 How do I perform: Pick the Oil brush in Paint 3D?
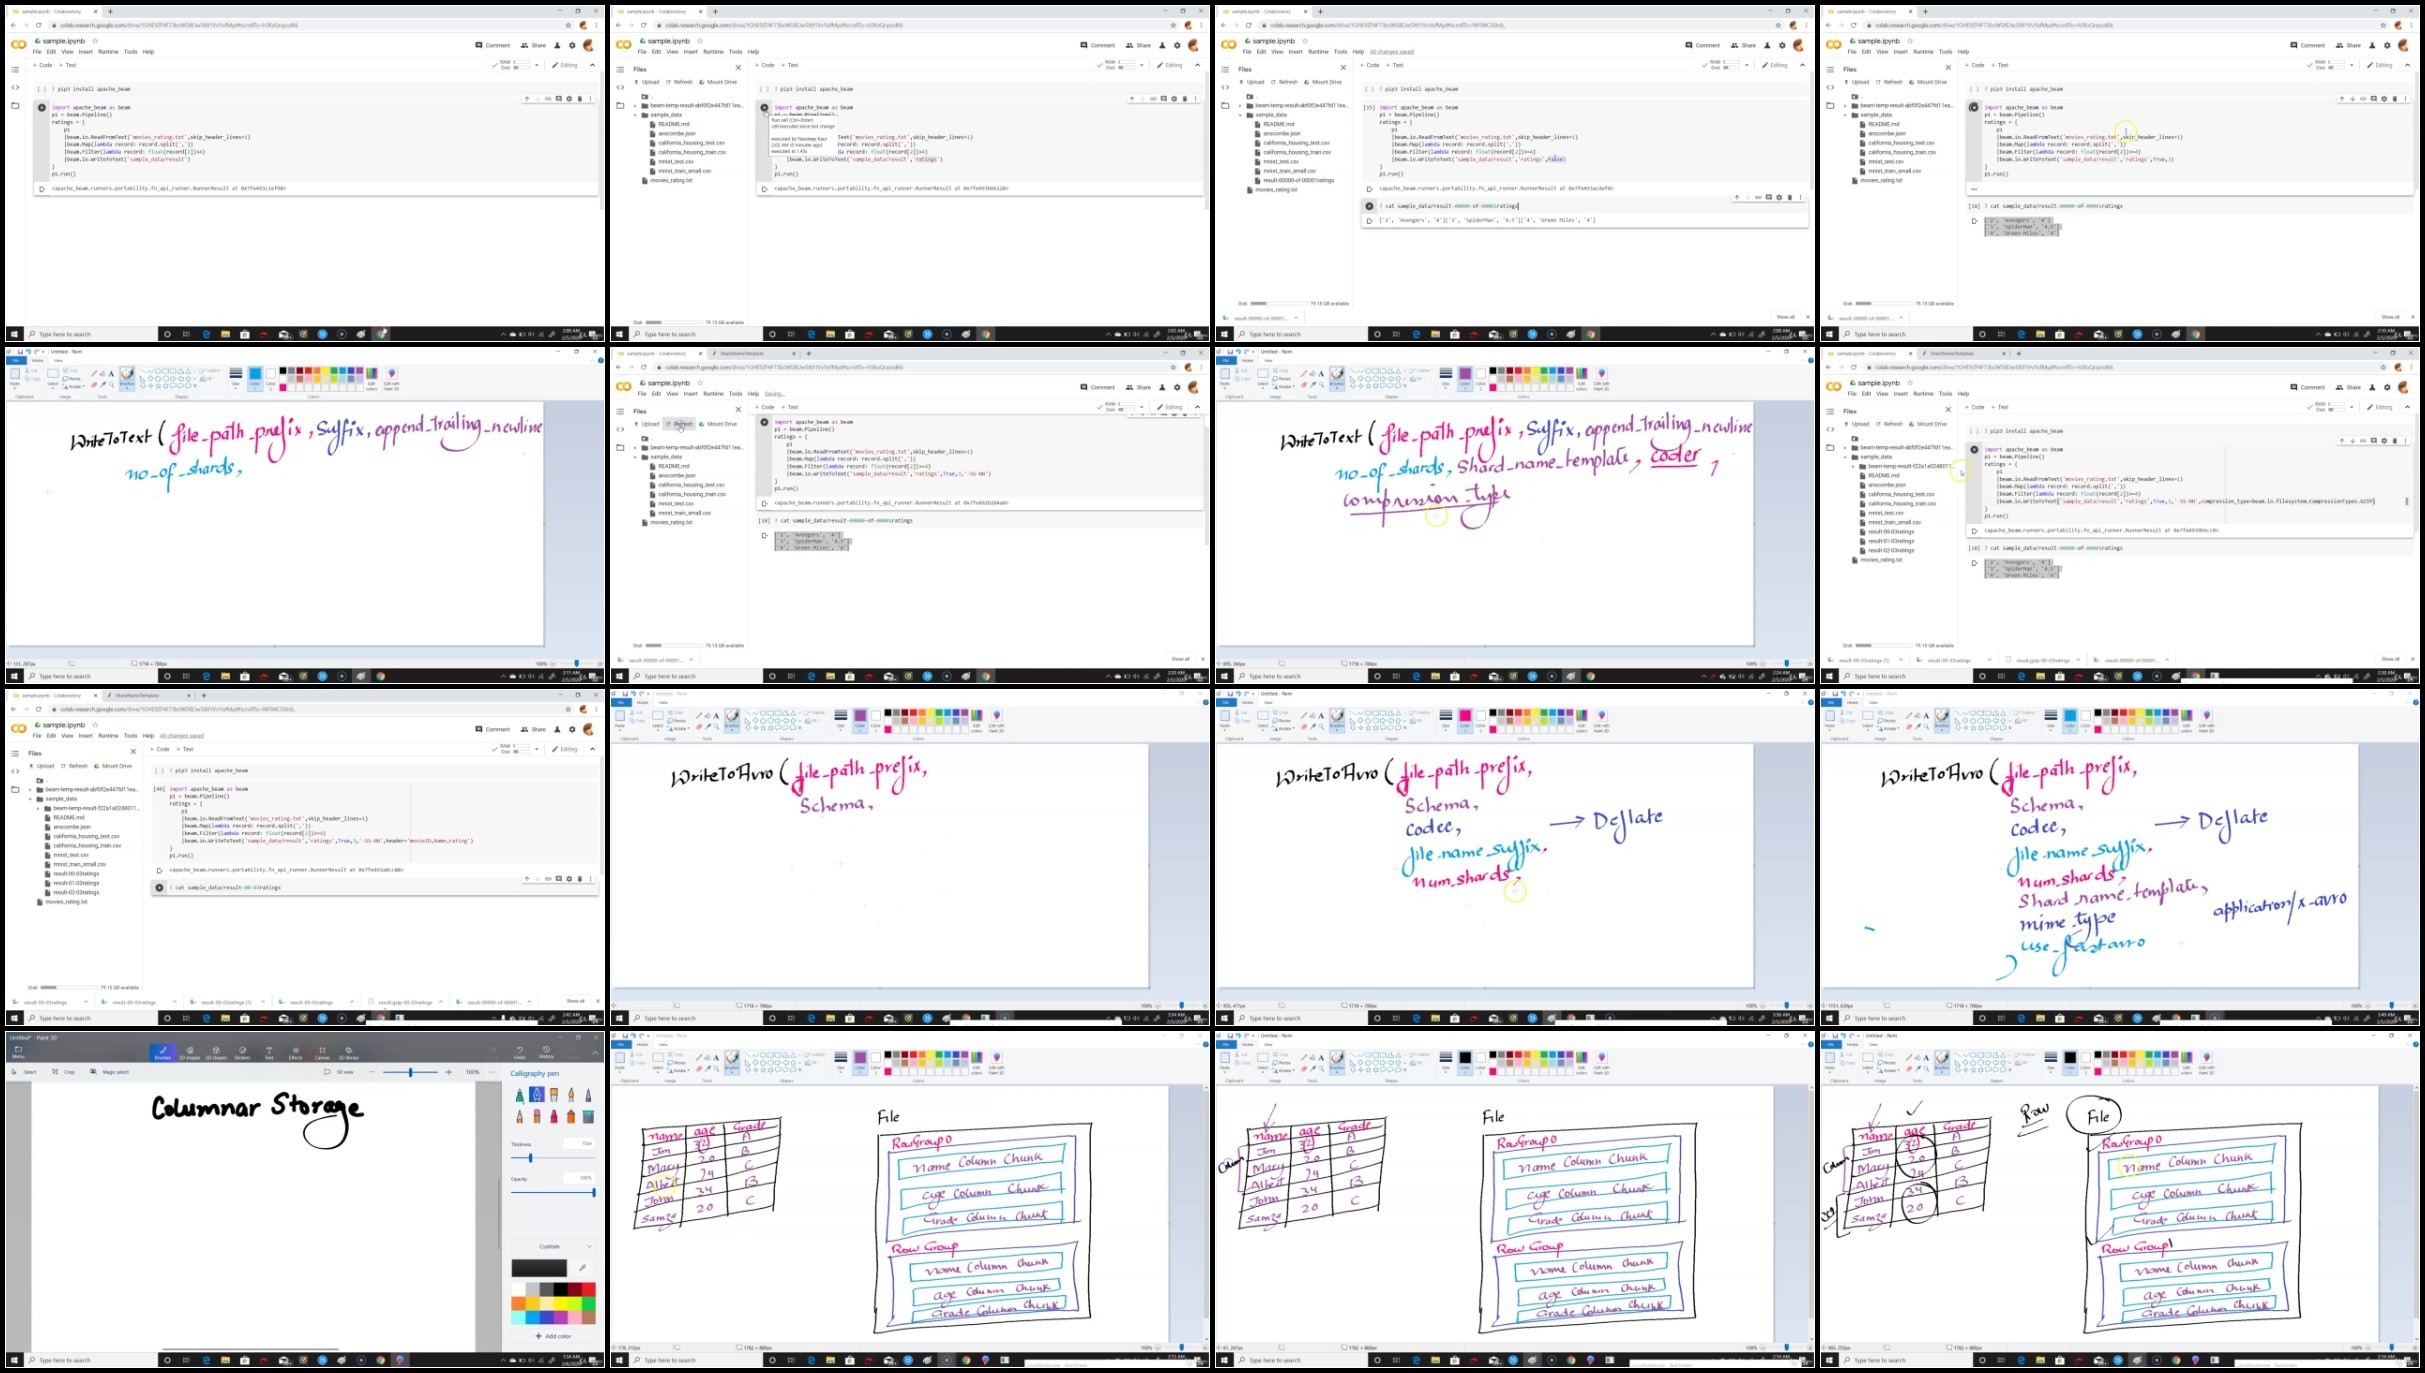[x=554, y=1095]
